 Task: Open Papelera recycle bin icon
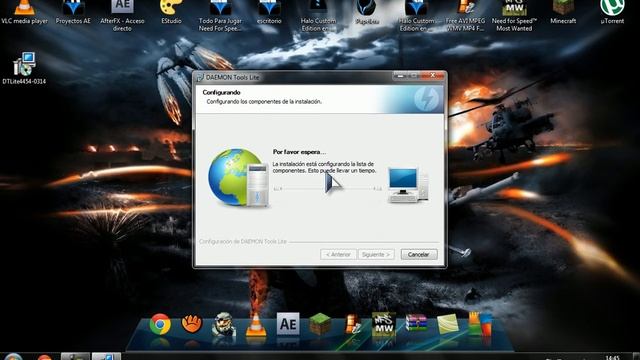tap(367, 11)
